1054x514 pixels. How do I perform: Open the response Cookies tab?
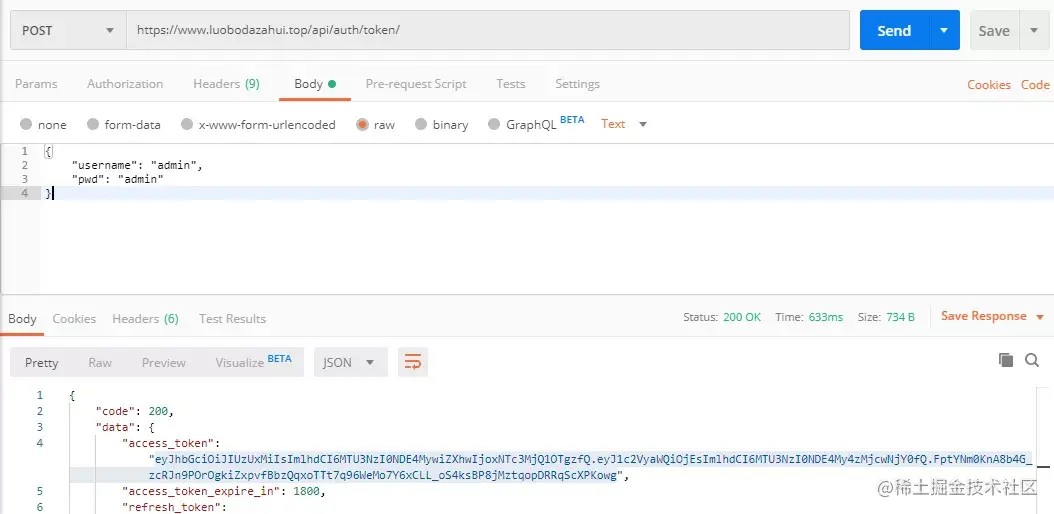click(74, 318)
